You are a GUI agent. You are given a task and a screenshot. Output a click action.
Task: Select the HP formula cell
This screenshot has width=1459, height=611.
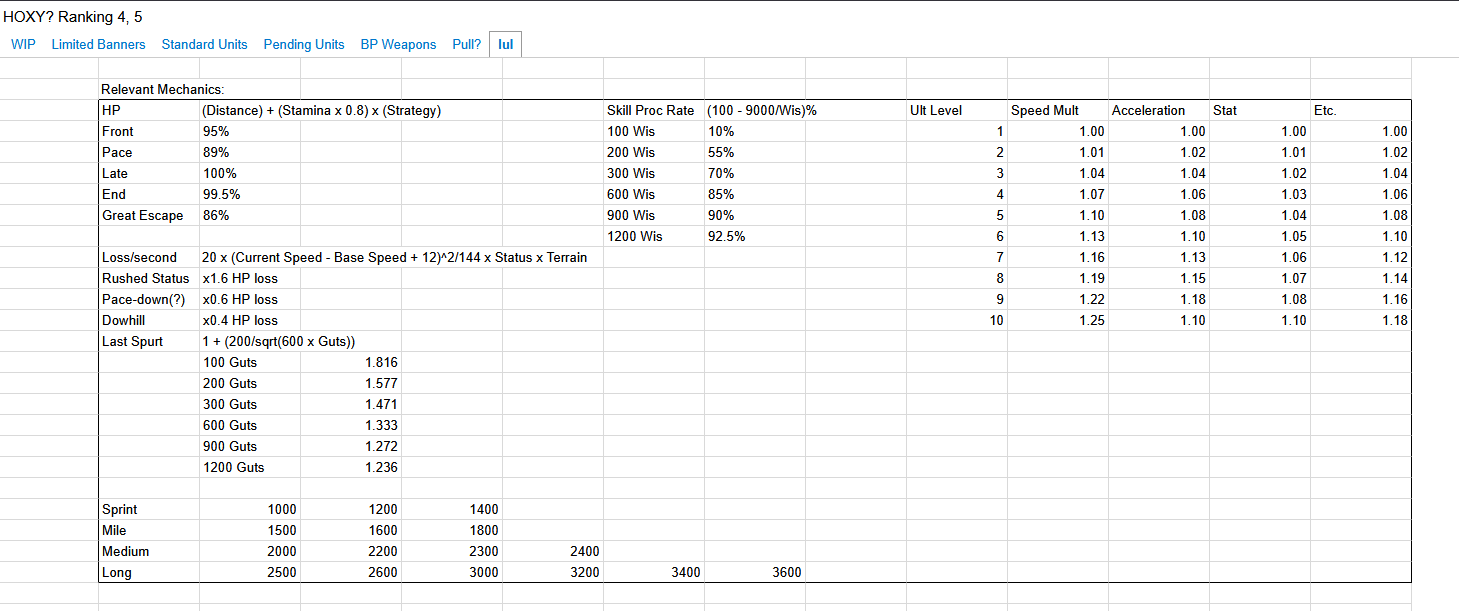pos(321,111)
